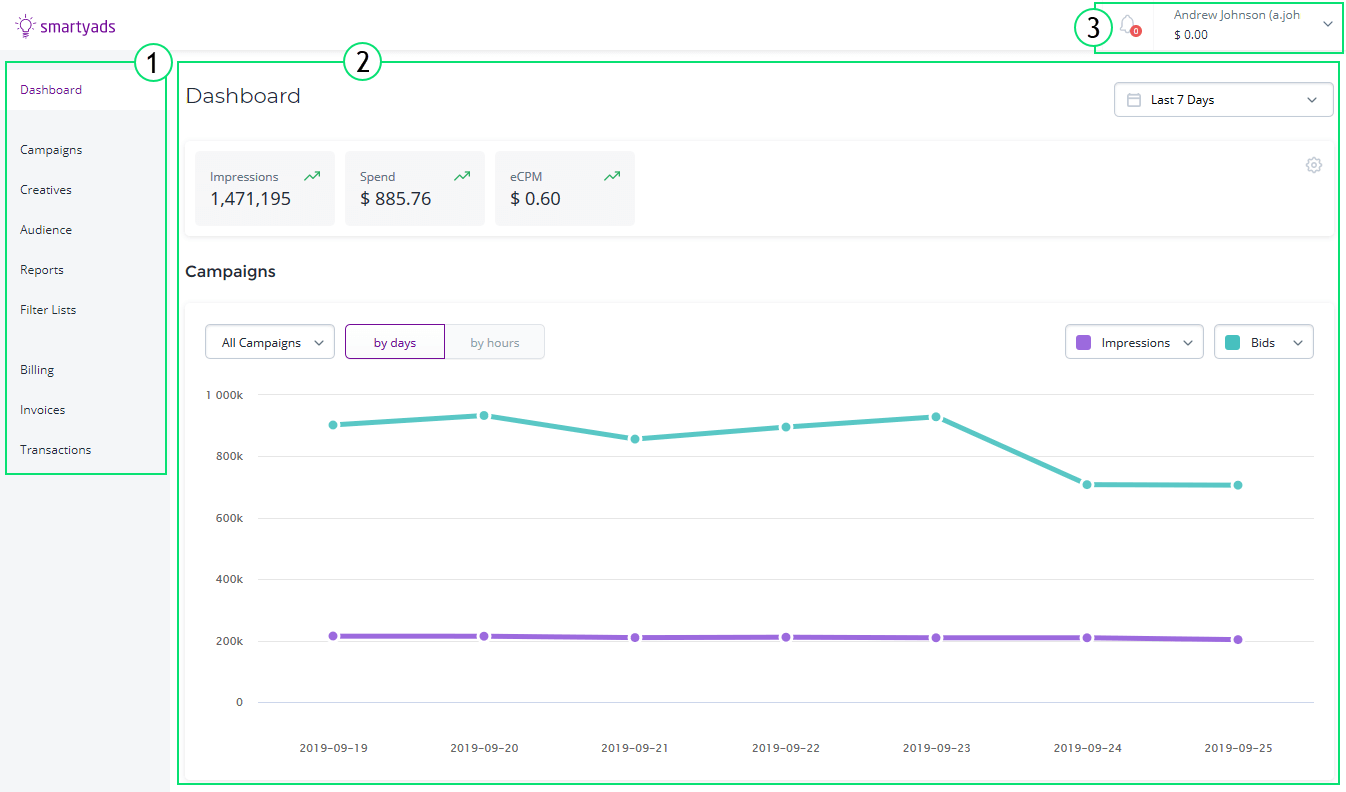Go to Campaigns in the sidebar

[51, 150]
